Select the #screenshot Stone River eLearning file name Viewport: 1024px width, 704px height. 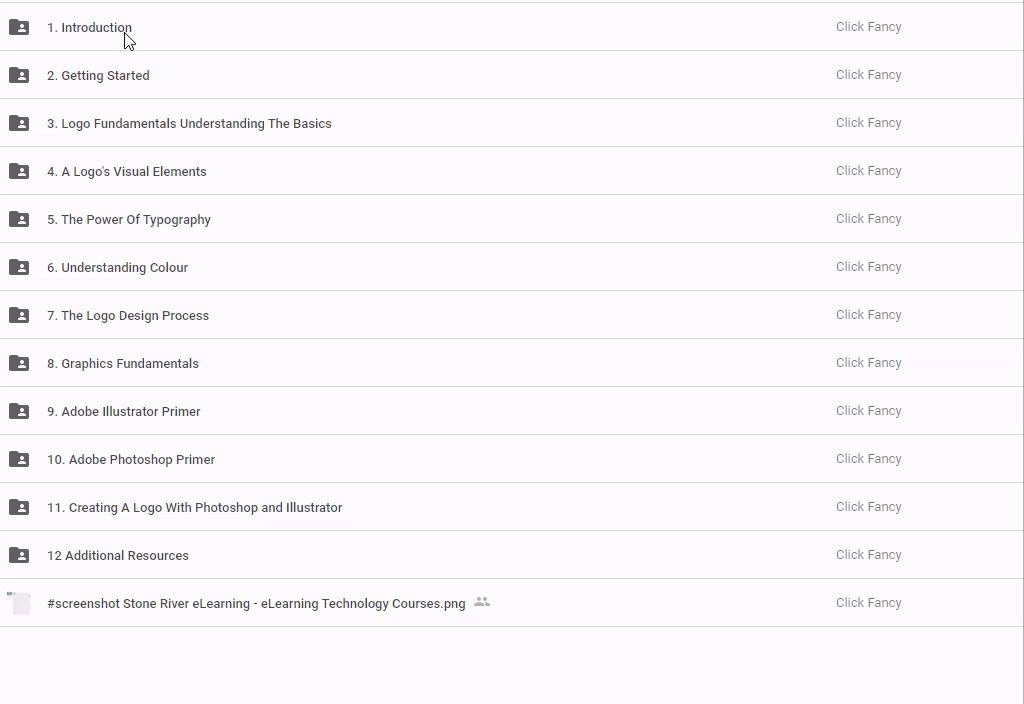256,604
